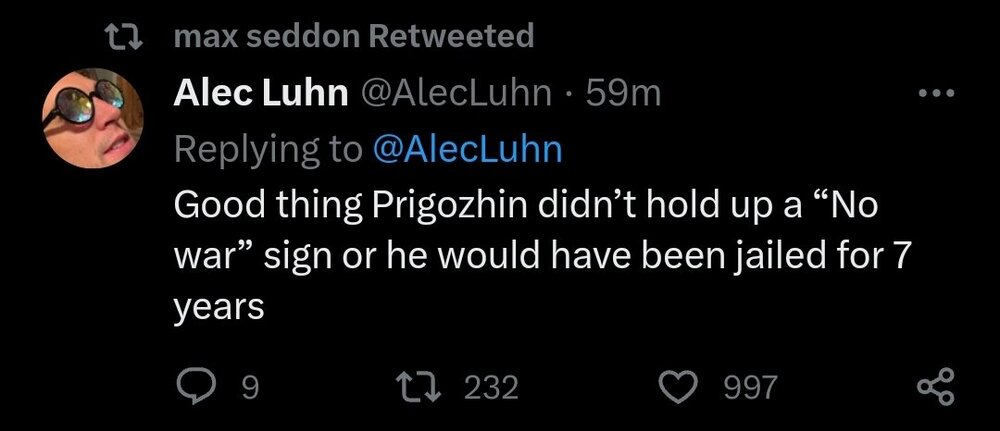
Task: Click the "max seddon Retweeted" label
Action: click(x=353, y=38)
